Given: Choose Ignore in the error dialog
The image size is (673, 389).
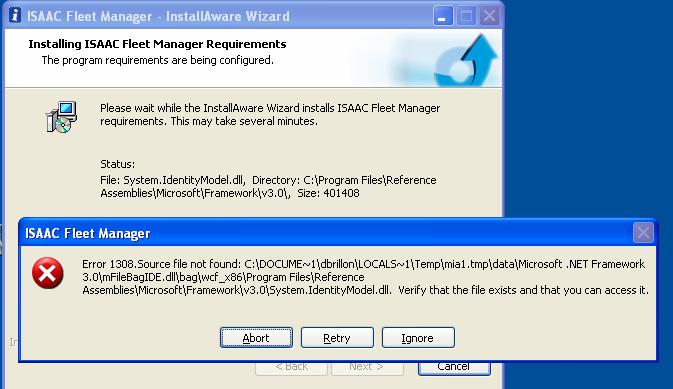Looking at the screenshot, I should [418, 338].
